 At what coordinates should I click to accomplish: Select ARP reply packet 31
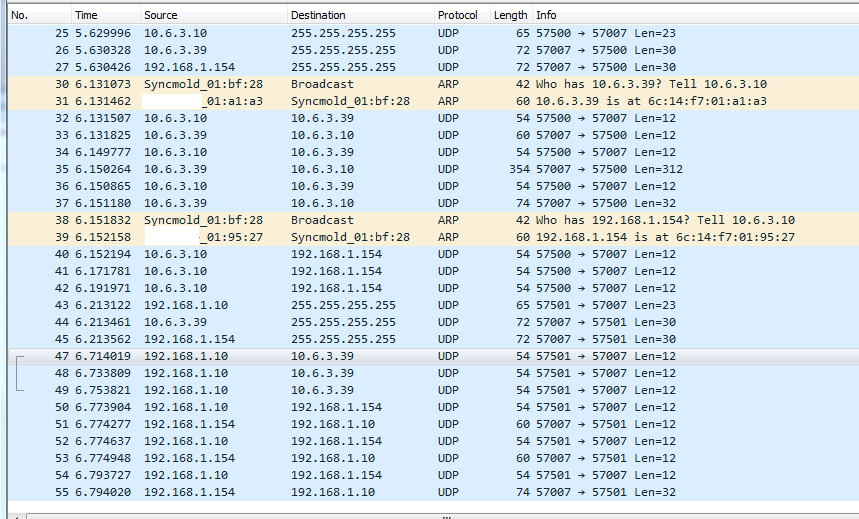pyautogui.click(x=433, y=101)
